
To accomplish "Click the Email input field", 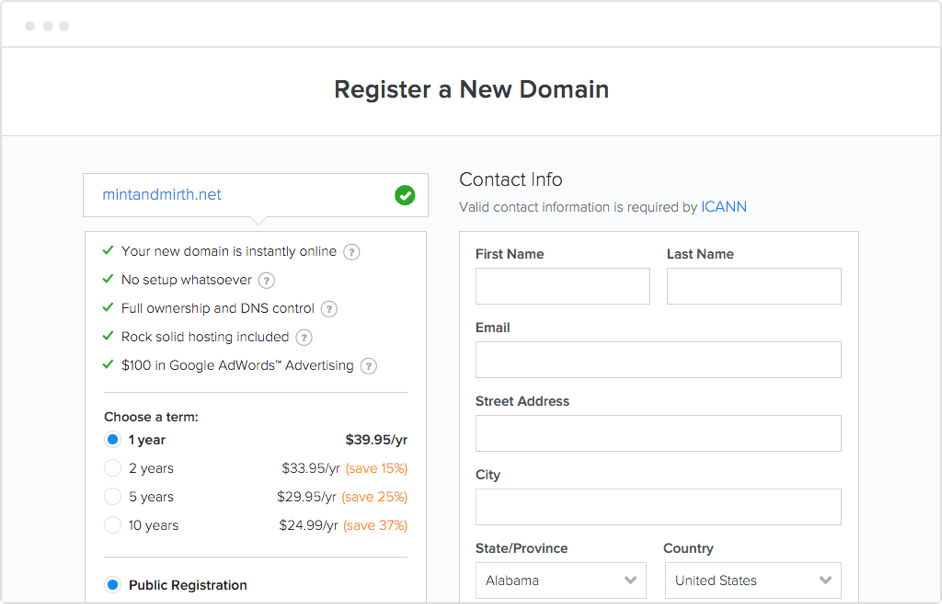I will pyautogui.click(x=658, y=360).
